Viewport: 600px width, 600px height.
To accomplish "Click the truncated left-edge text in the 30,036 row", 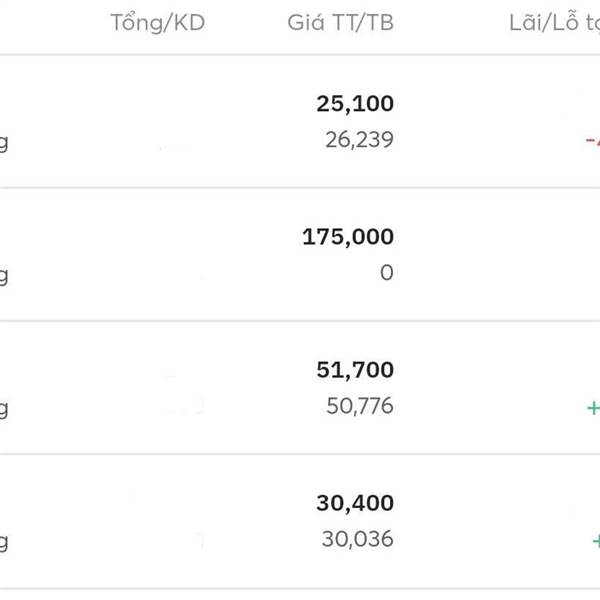I will click(x=4, y=542).
